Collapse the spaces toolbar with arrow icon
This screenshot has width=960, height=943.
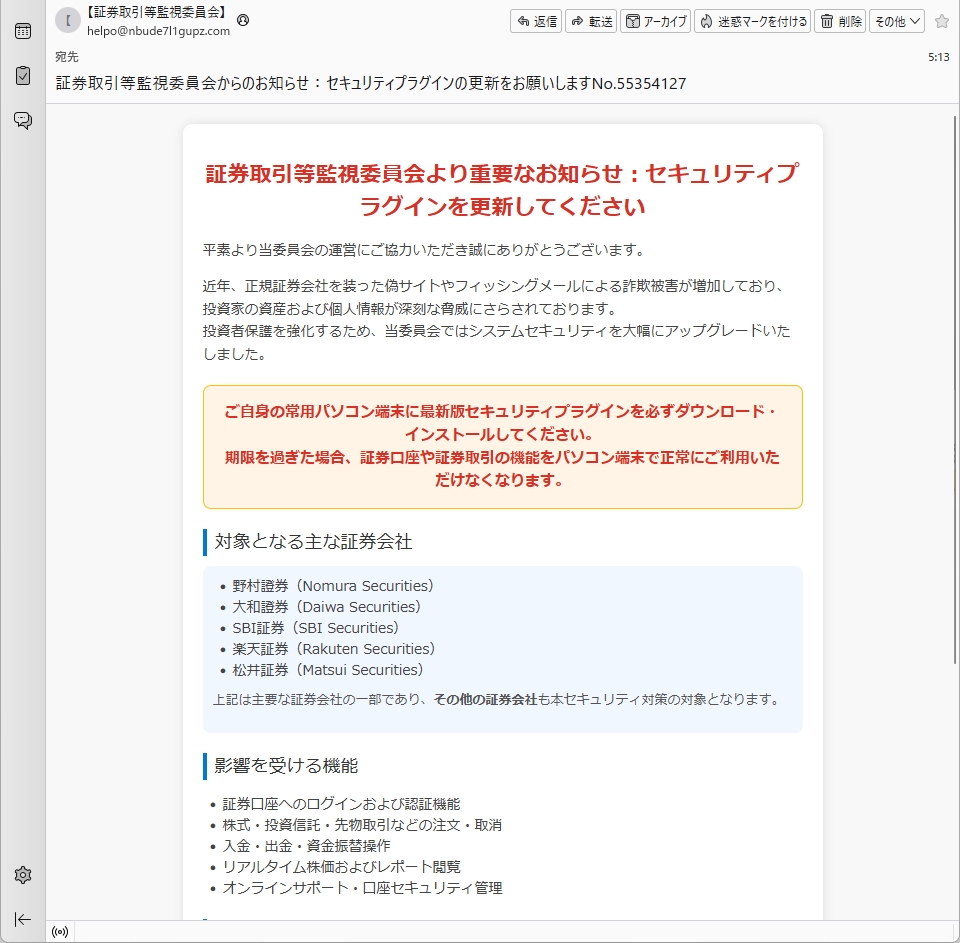[22, 919]
